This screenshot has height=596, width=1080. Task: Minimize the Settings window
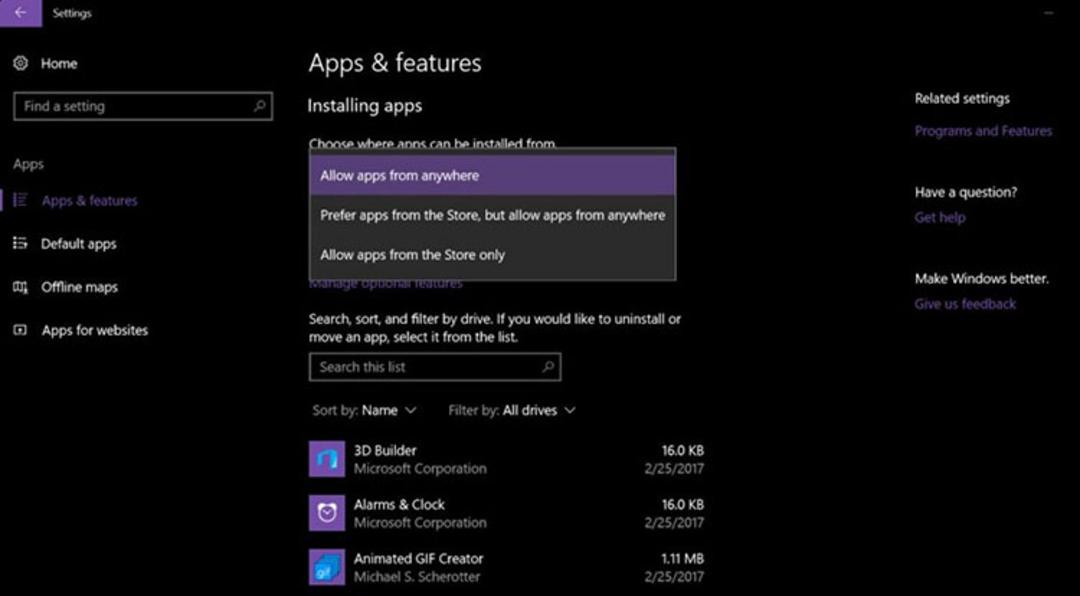tap(1048, 13)
